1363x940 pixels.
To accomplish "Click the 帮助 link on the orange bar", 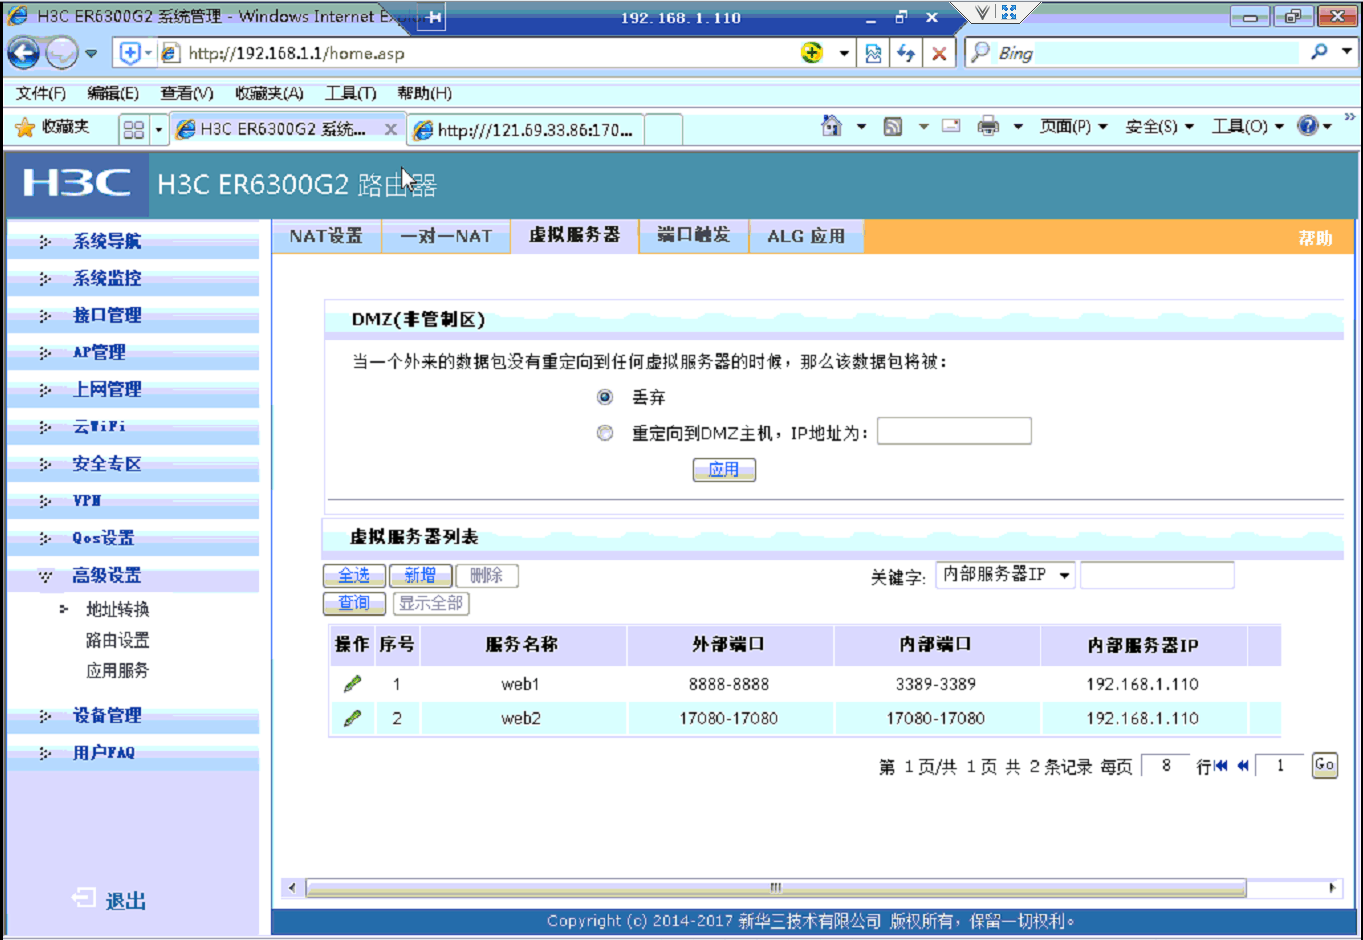I will click(x=1315, y=237).
